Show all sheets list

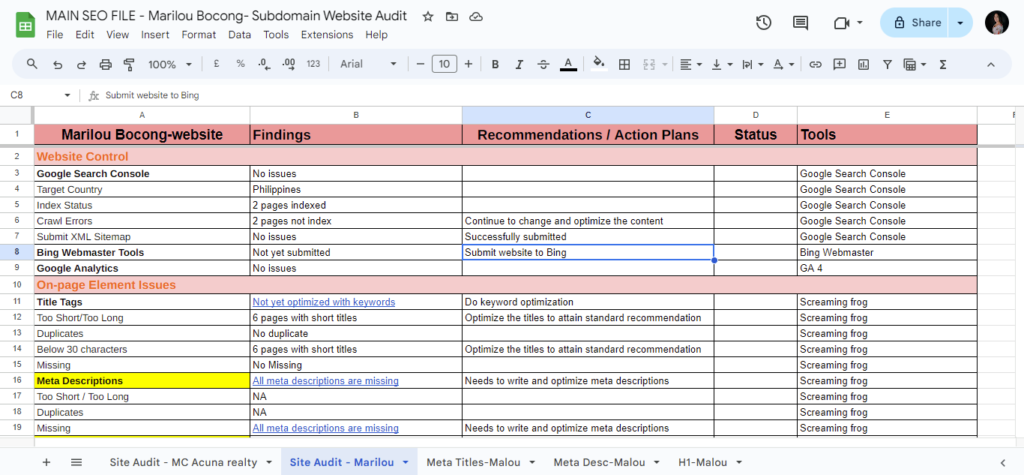tap(76, 462)
